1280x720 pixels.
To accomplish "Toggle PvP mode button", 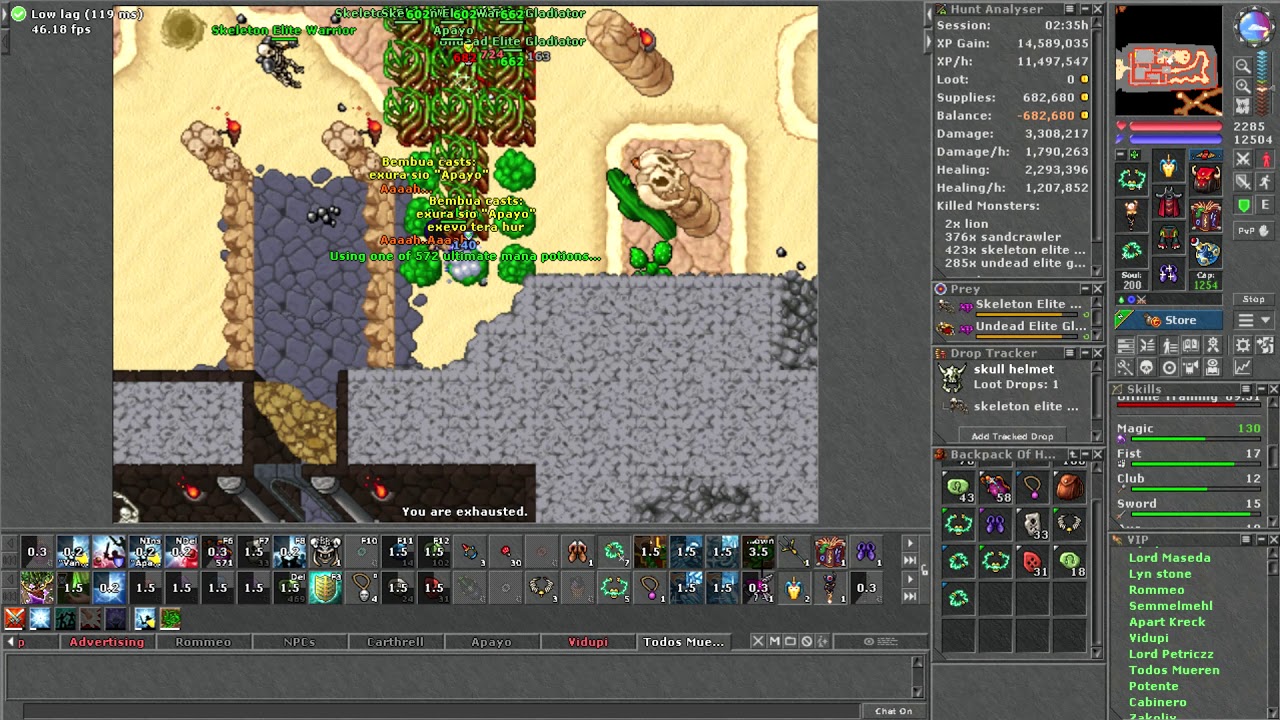I will tap(1254, 231).
